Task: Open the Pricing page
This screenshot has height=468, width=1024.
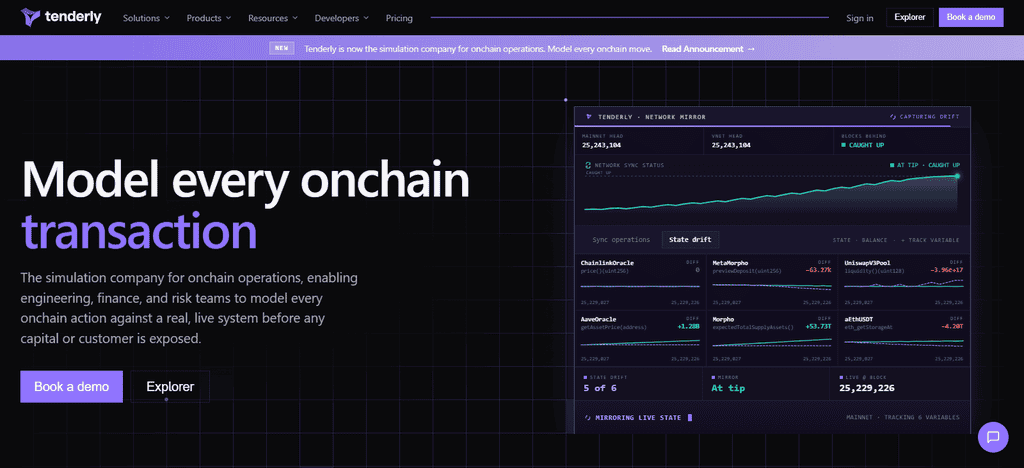Action: (x=399, y=18)
